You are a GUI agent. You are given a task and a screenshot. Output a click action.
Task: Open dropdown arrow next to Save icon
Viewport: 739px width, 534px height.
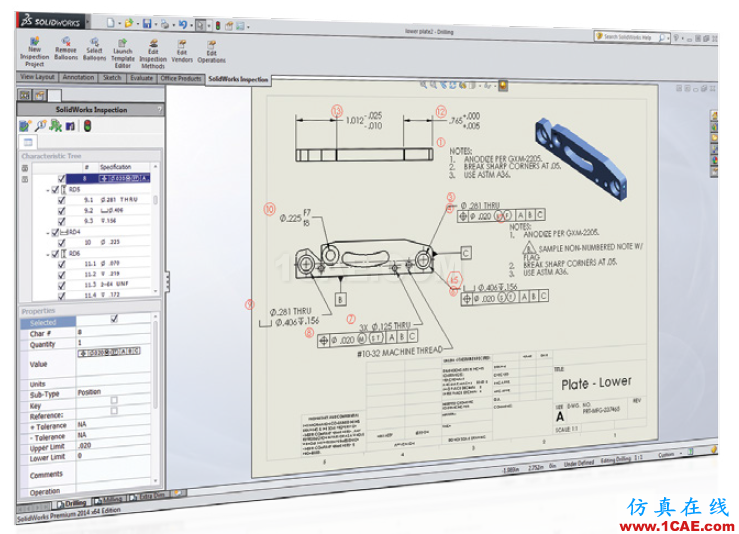click(155, 24)
